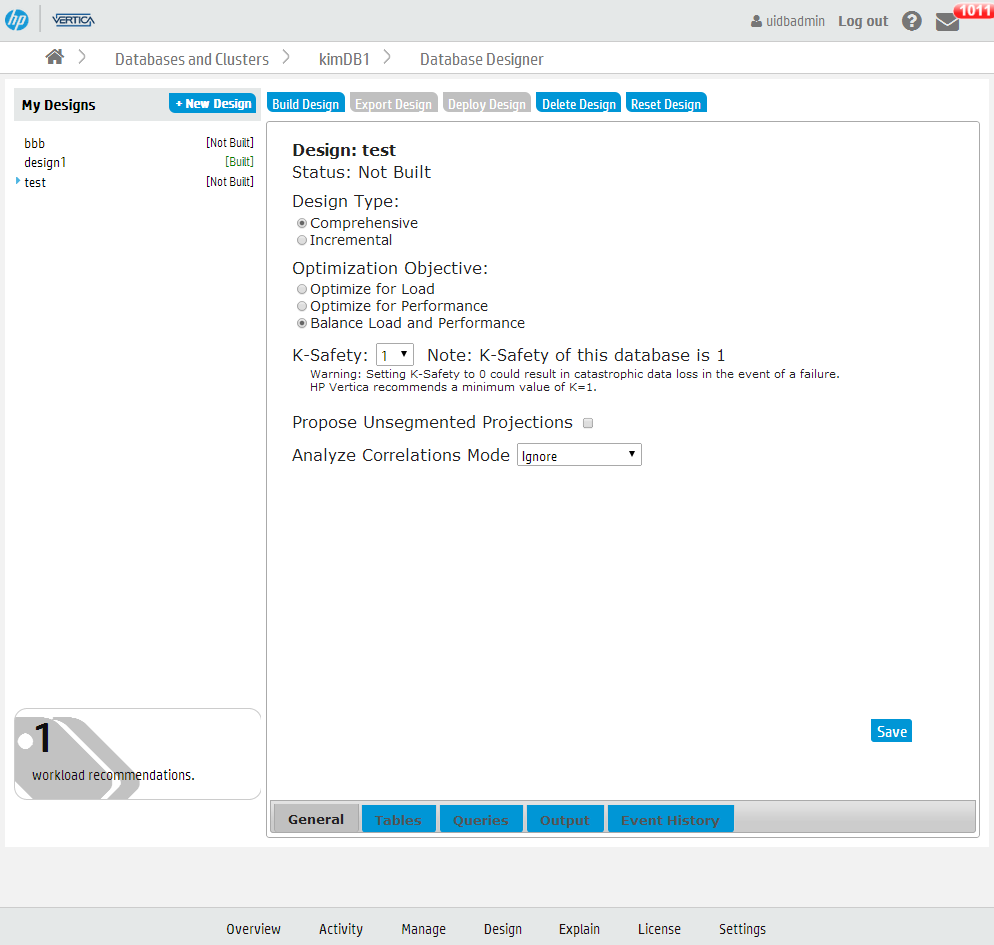Click the uidbadmin user icon
Viewport: 994px width, 945px height.
pos(757,21)
